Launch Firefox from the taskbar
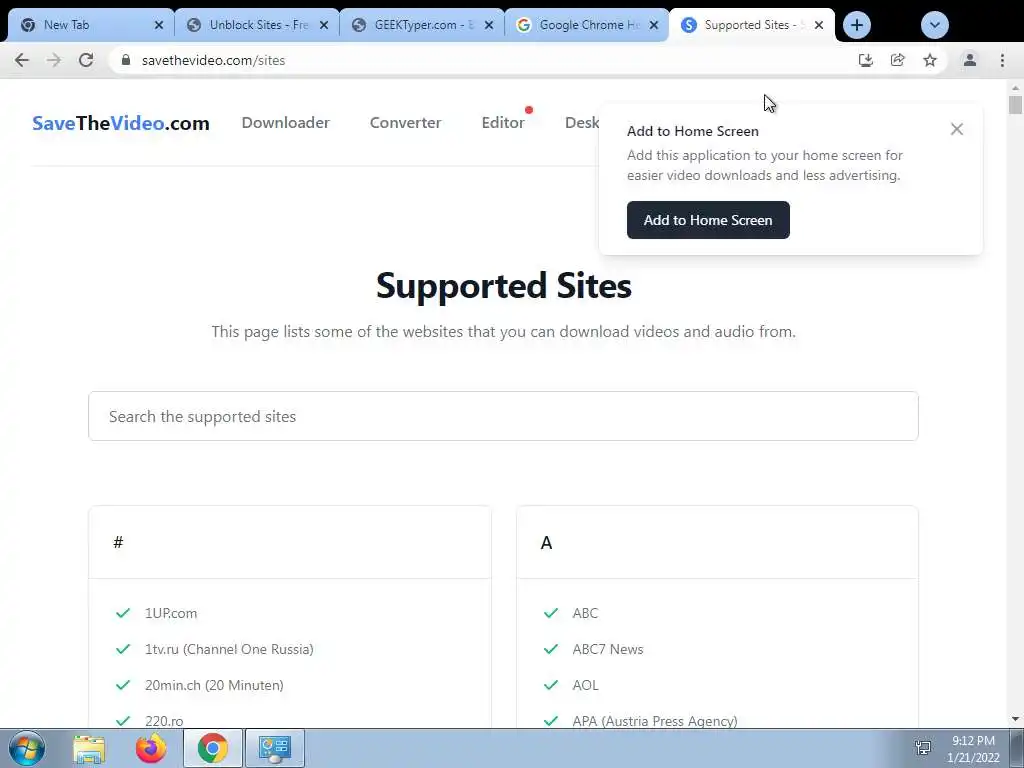1024x768 pixels. coord(151,748)
